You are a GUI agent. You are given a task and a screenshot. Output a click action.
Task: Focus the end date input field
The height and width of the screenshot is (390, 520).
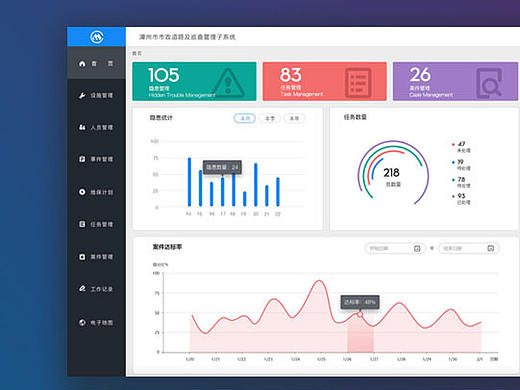(469, 248)
